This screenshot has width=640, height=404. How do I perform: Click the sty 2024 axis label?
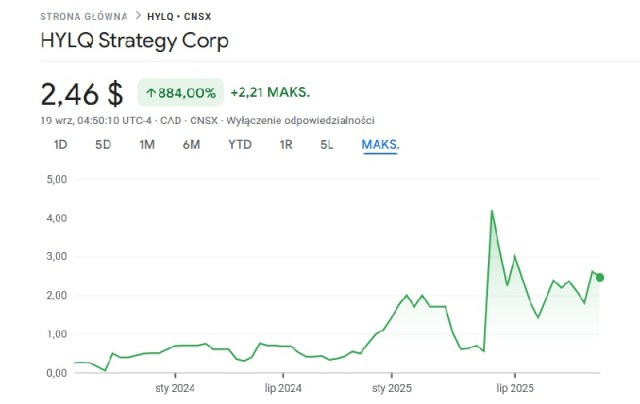click(174, 387)
